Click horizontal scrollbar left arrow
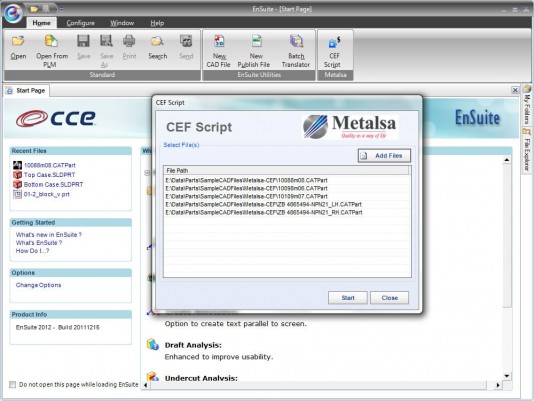Screen dimensions: 534x401 [146, 385]
